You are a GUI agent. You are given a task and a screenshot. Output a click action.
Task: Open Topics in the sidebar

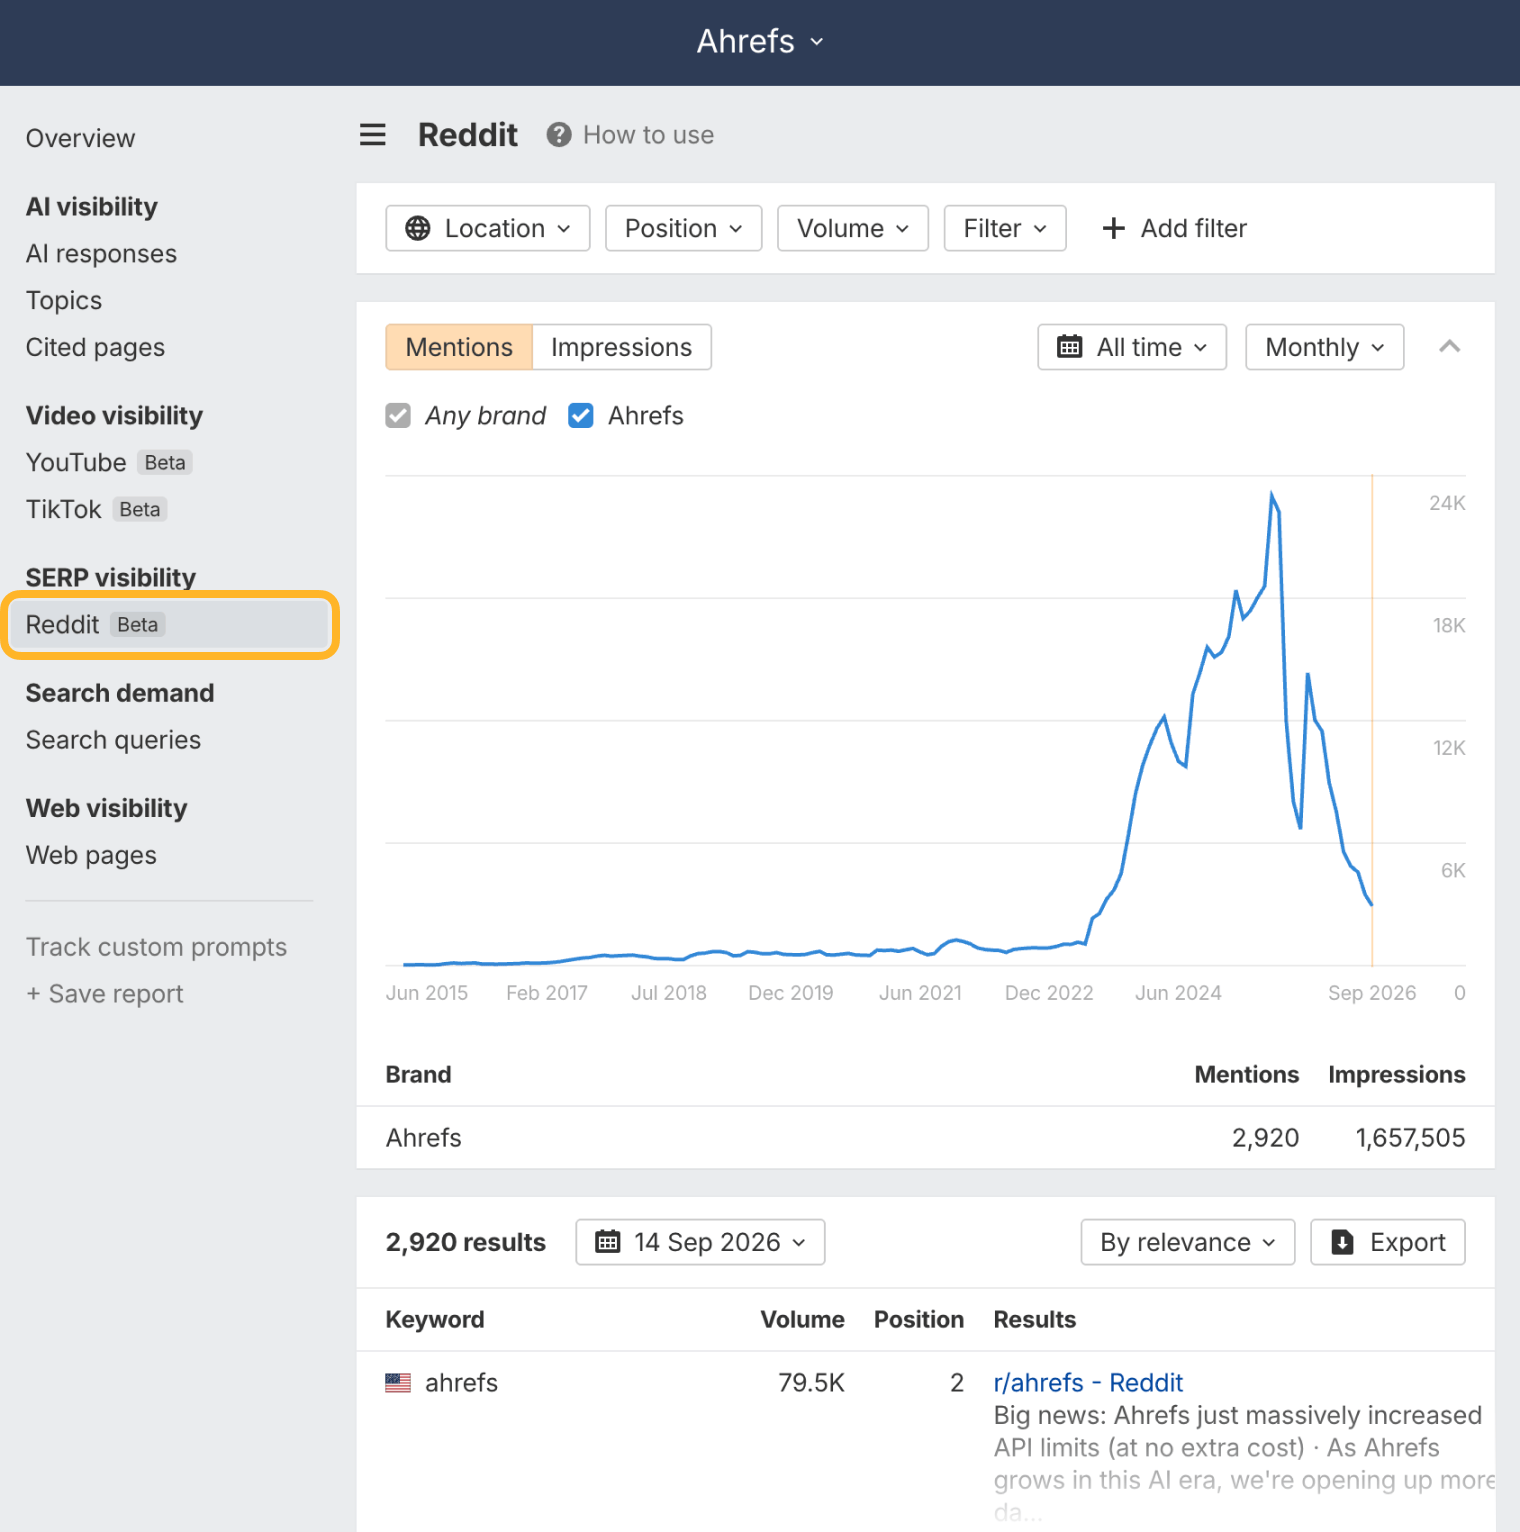[64, 301]
